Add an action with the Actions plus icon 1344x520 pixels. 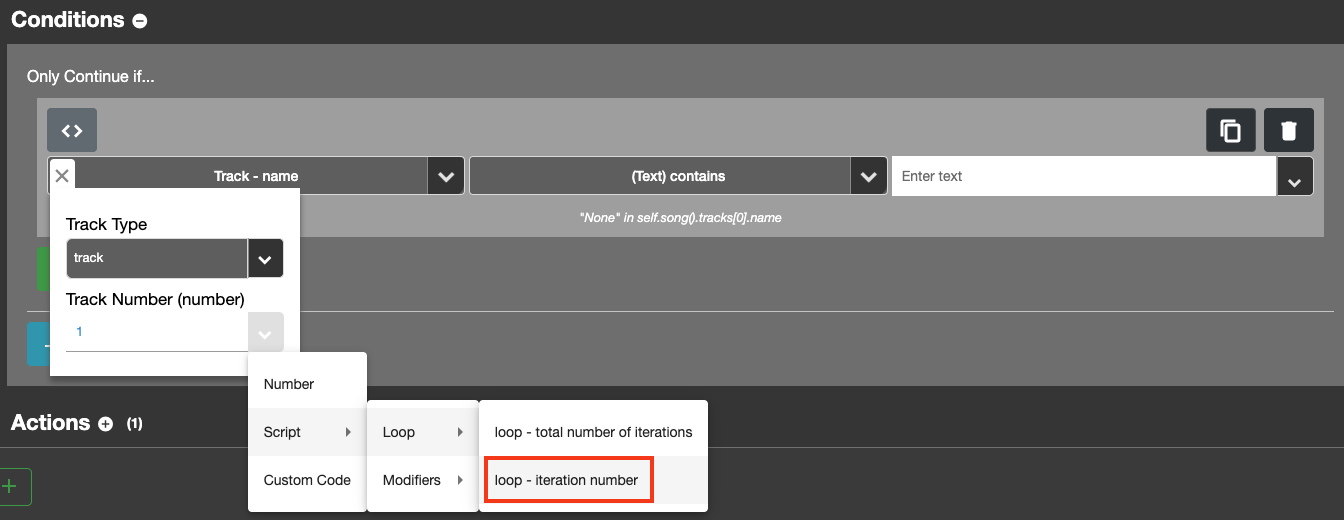click(x=106, y=424)
